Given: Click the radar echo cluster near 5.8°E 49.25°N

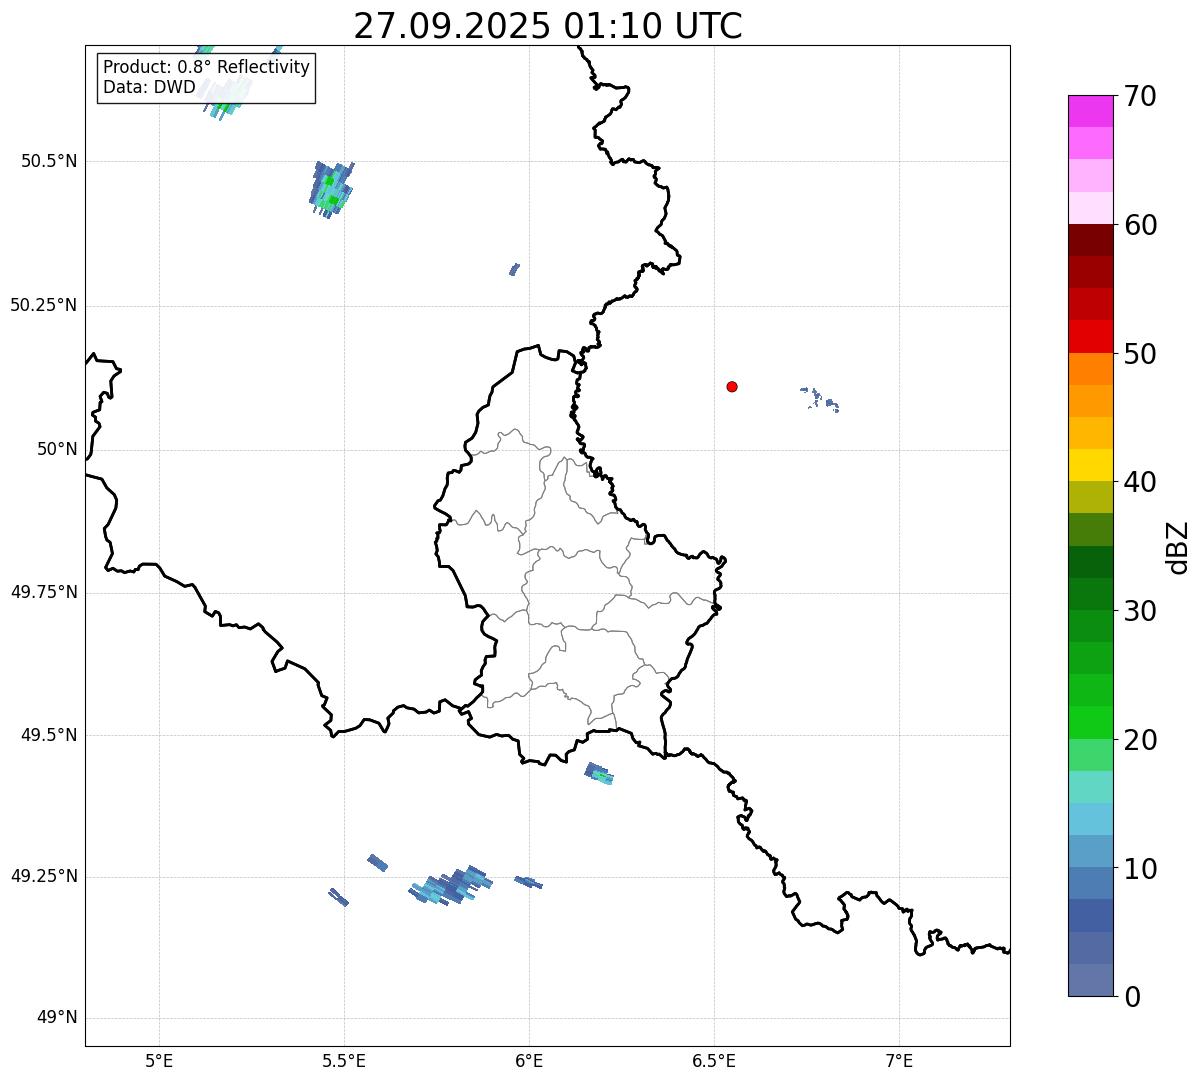Looking at the screenshot, I should (452, 887).
